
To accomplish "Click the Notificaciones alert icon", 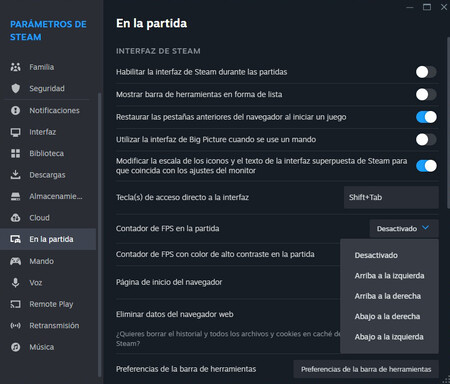I will pyautogui.click(x=15, y=110).
